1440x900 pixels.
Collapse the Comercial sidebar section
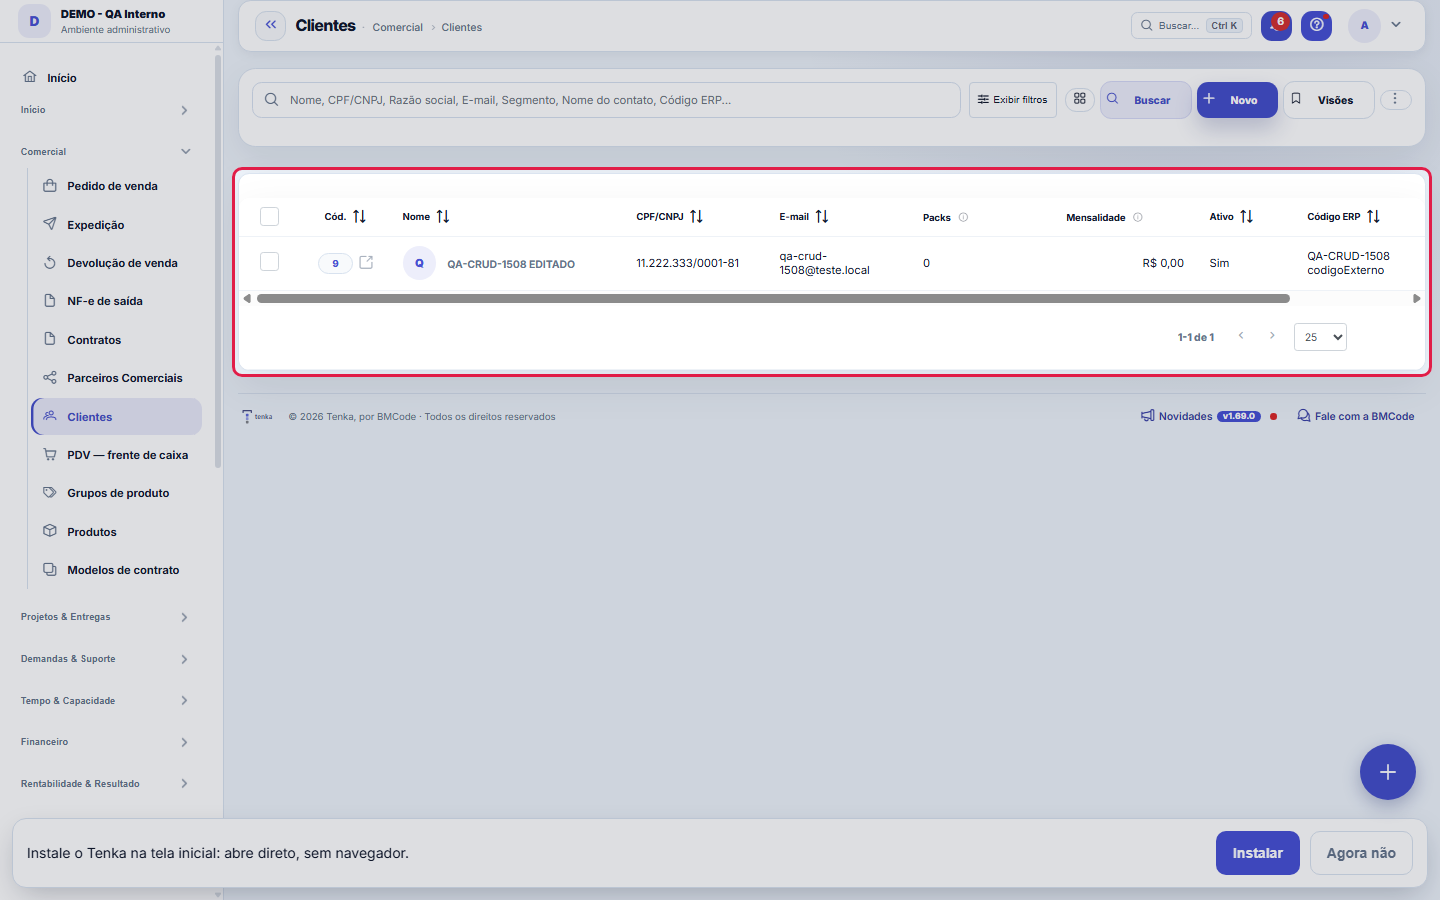pyautogui.click(x=104, y=152)
